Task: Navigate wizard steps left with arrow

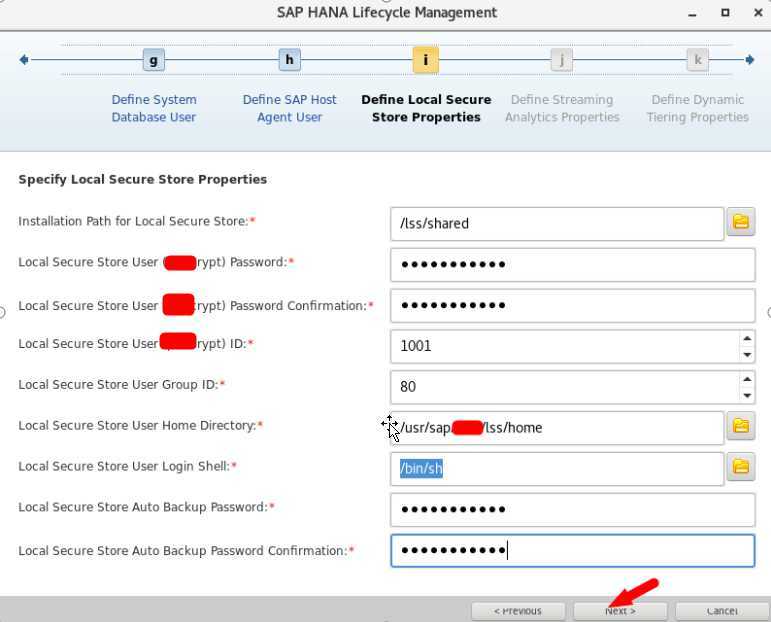Action: 24,60
